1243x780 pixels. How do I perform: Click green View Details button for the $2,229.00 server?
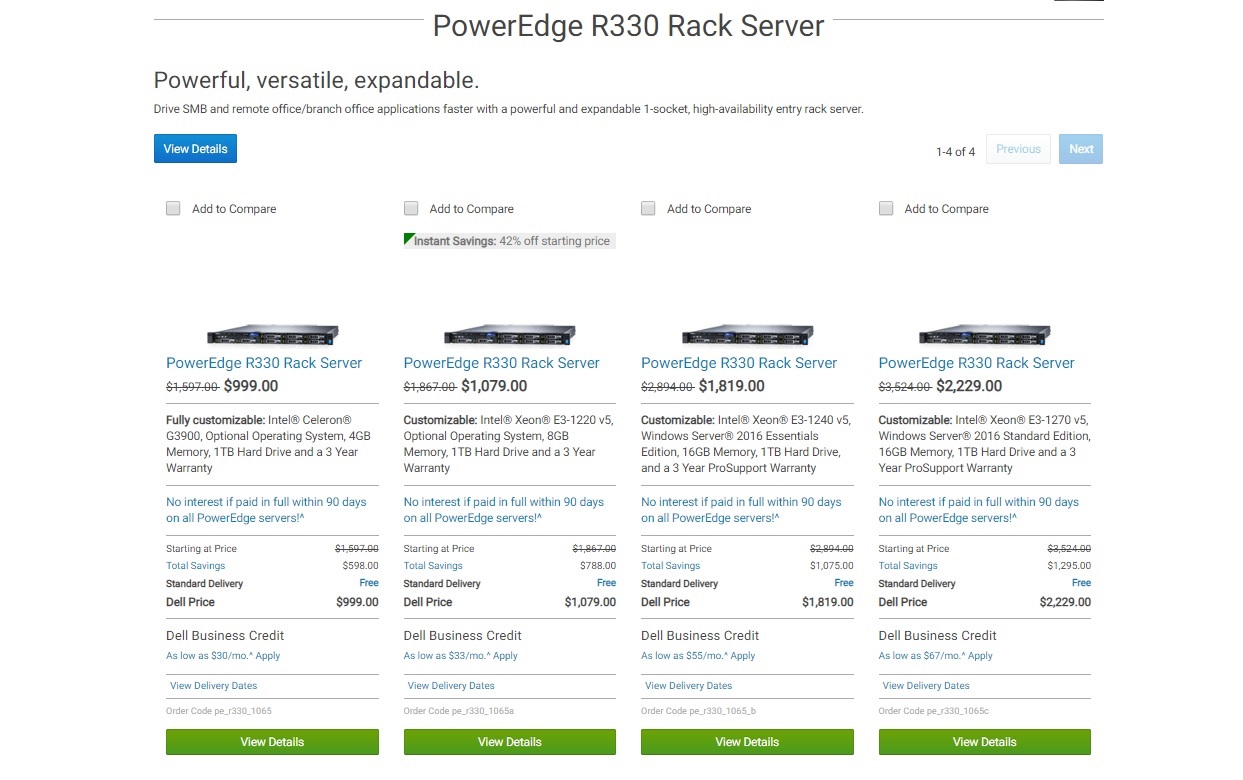(x=985, y=742)
